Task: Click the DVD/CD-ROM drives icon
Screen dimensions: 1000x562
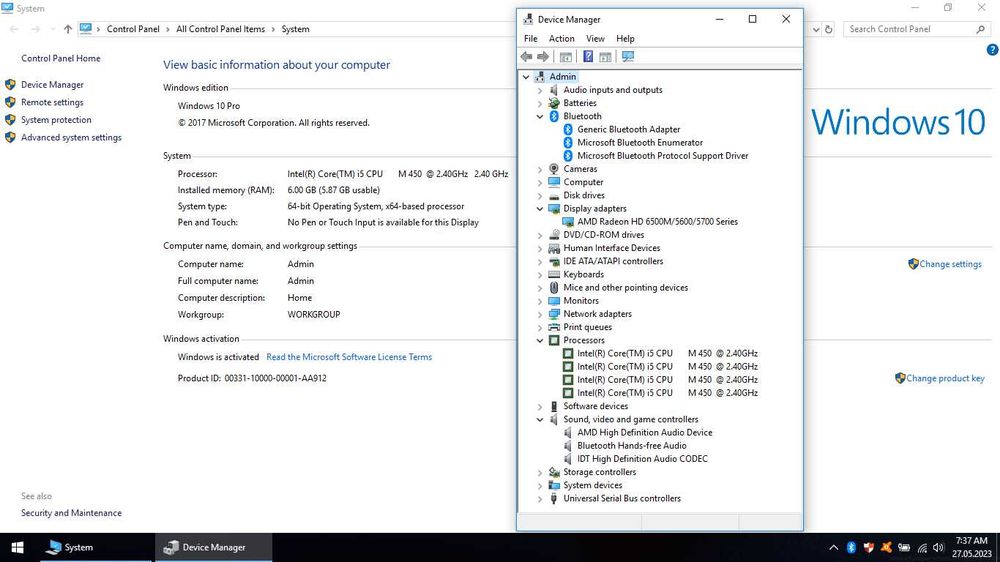Action: pos(554,235)
